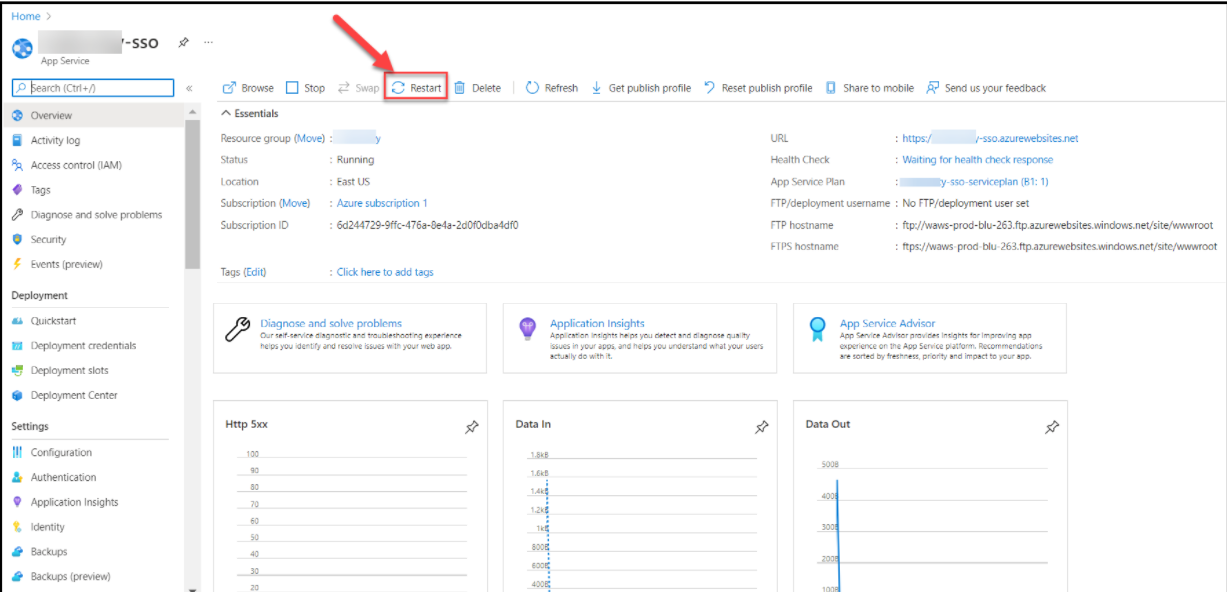Select the FTPS hostname value
This screenshot has height=592, width=1227.
[x=1059, y=246]
